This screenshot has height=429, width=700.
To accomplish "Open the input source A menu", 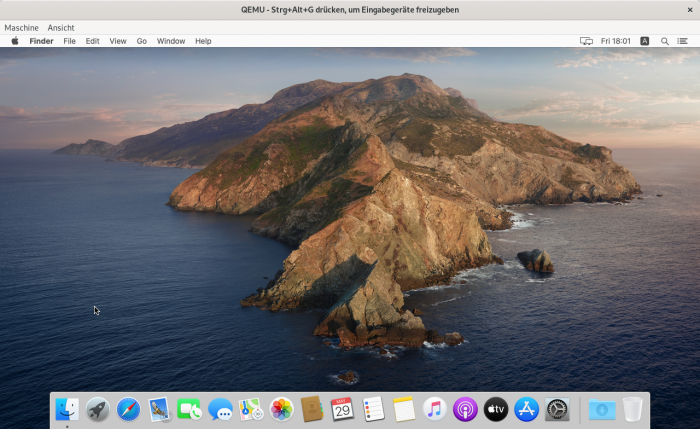I will tap(645, 41).
